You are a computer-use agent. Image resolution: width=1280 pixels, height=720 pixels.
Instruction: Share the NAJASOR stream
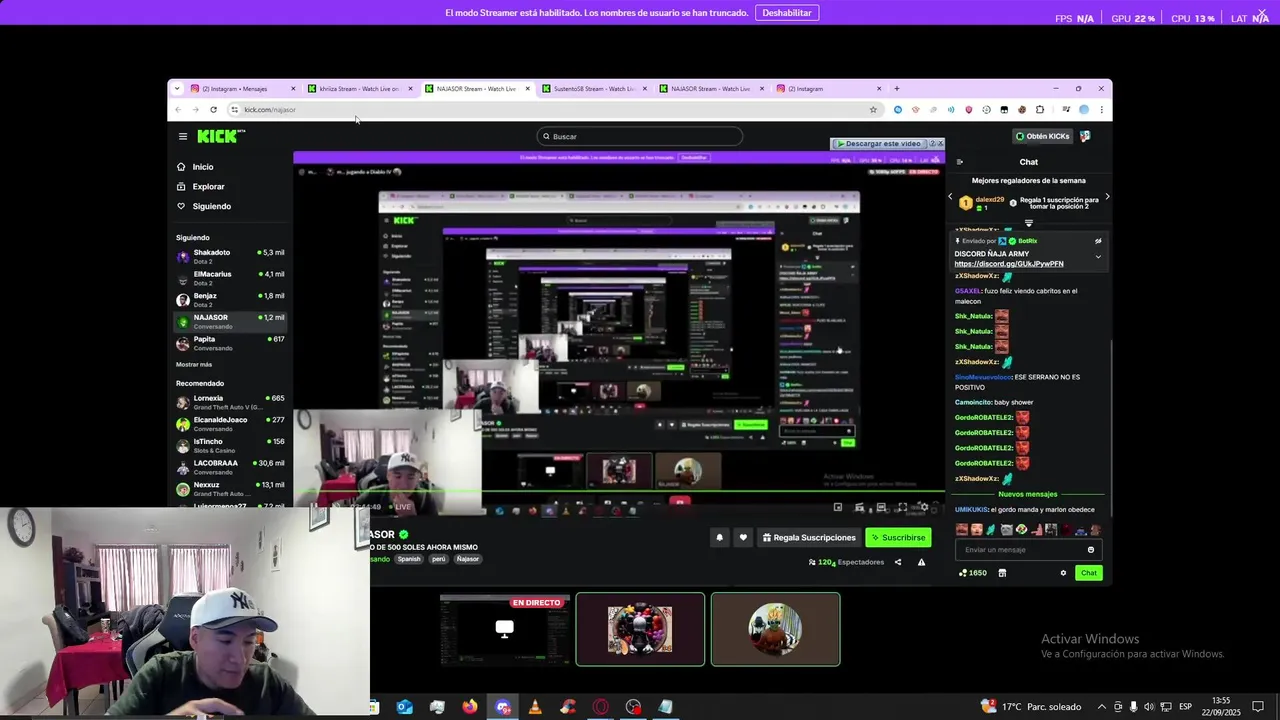tap(897, 562)
